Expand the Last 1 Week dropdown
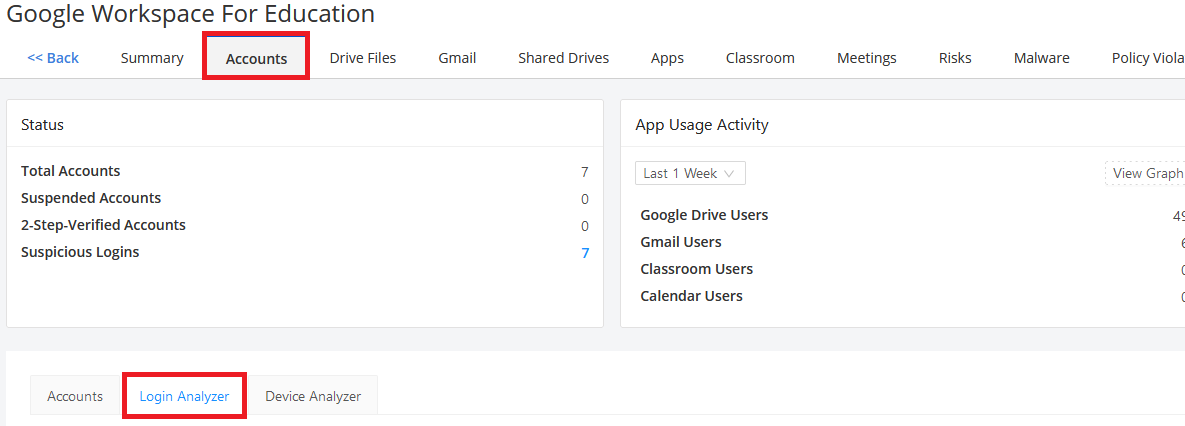This screenshot has width=1185, height=426. coord(690,173)
